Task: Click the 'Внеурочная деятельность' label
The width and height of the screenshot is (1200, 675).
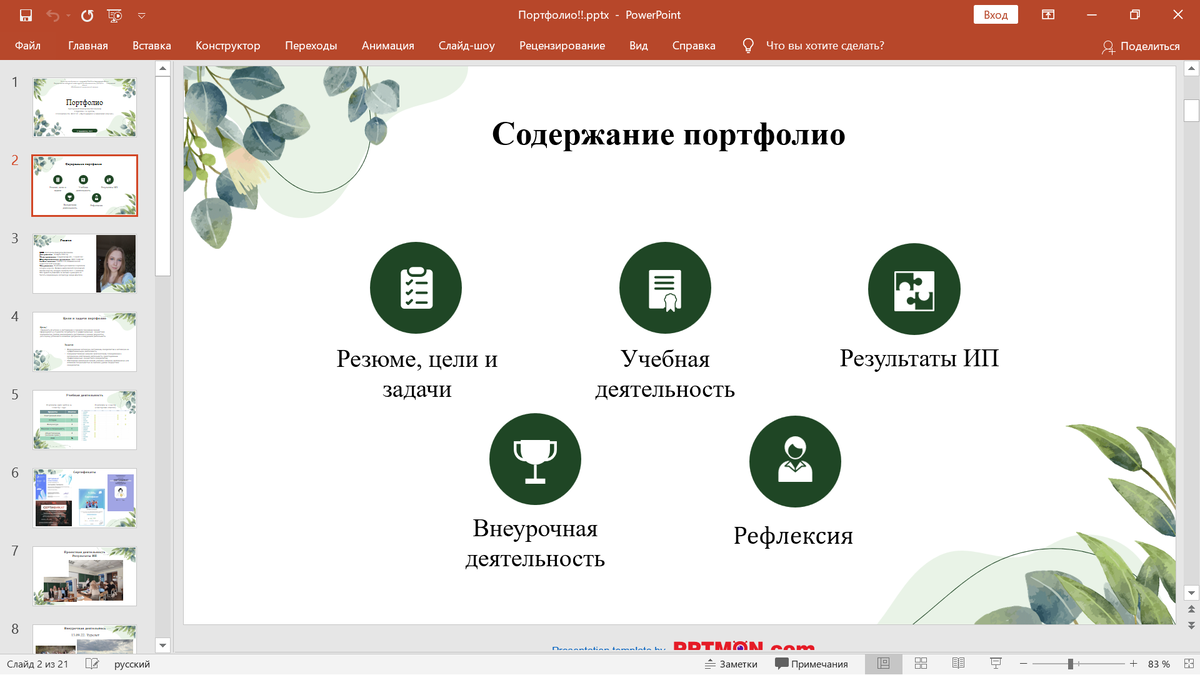Action: (535, 543)
